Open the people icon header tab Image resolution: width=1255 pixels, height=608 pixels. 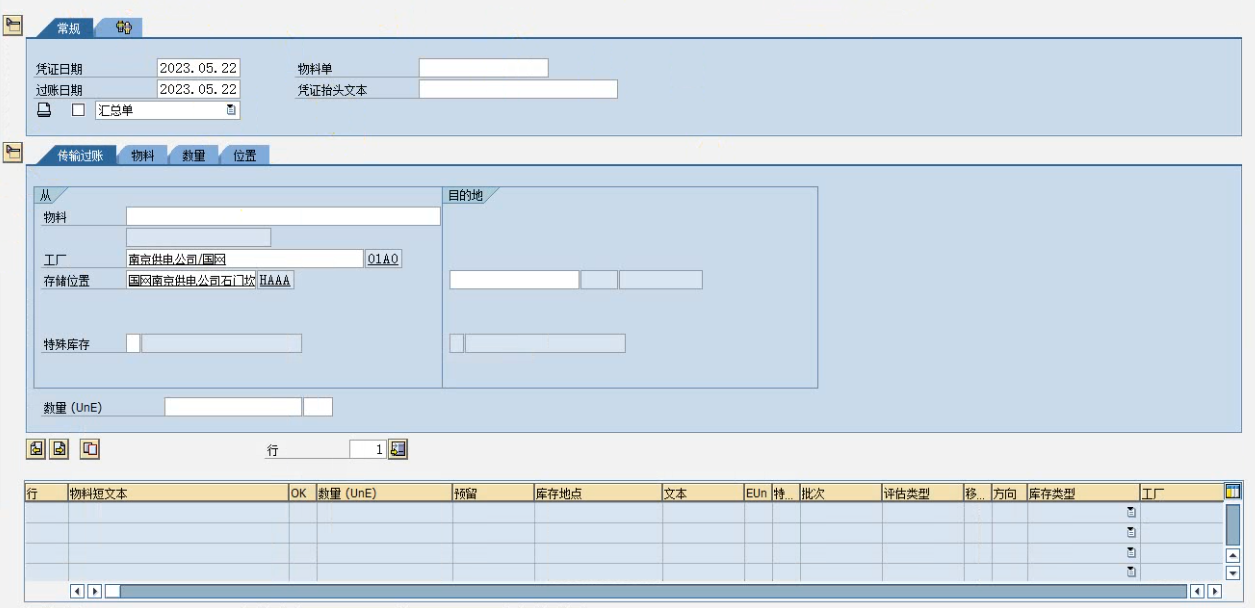tap(123, 28)
